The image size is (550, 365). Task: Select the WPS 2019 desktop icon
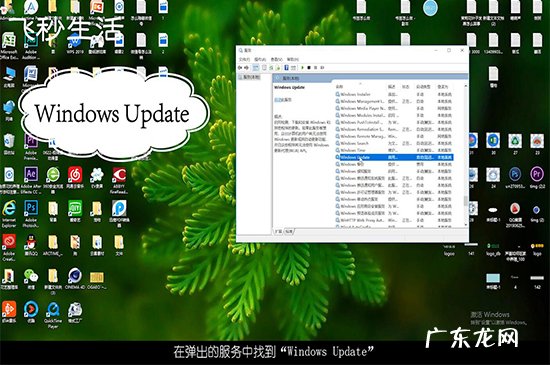coord(75,44)
